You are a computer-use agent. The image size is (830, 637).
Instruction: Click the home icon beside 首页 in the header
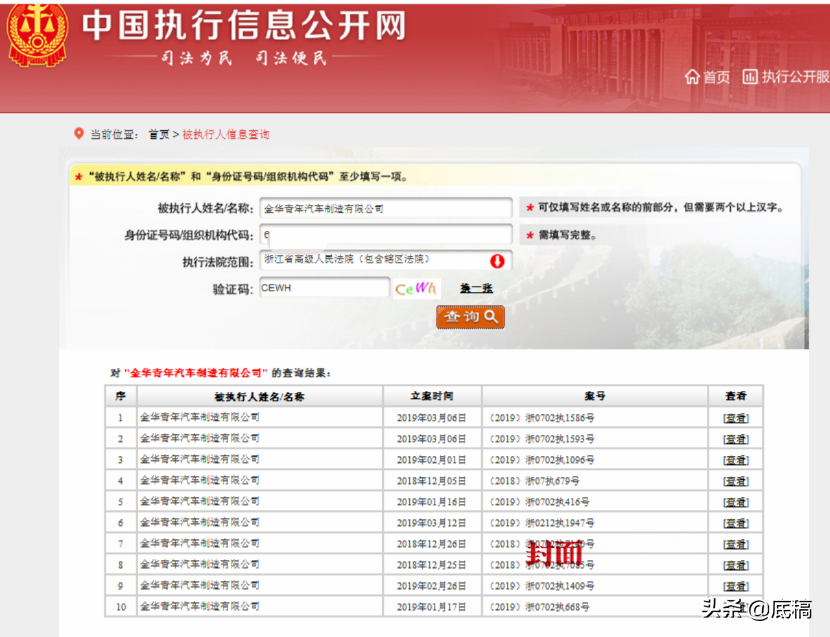[692, 77]
